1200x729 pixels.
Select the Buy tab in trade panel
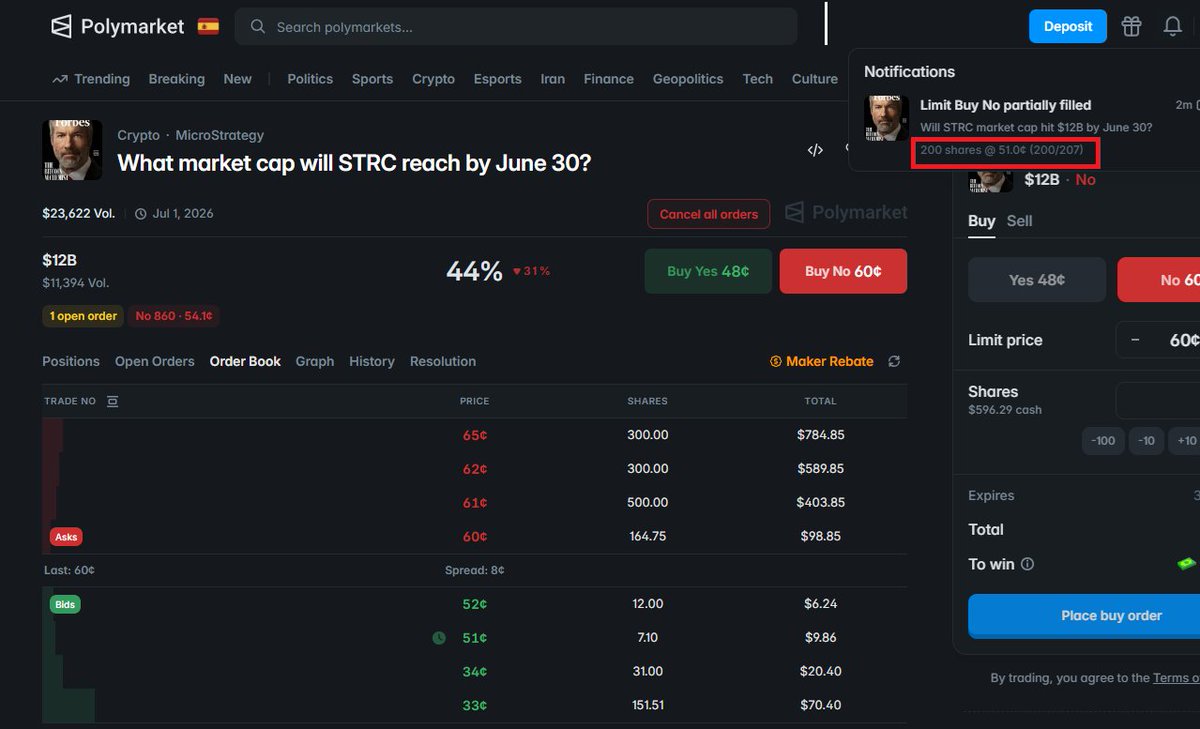point(982,221)
